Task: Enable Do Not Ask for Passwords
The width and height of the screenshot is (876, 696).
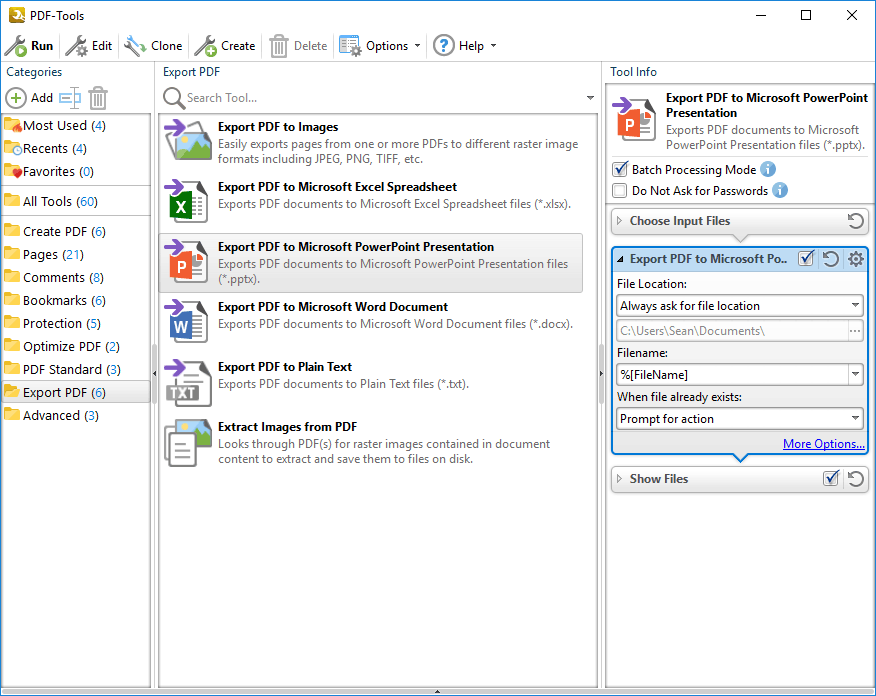Action: [x=620, y=190]
